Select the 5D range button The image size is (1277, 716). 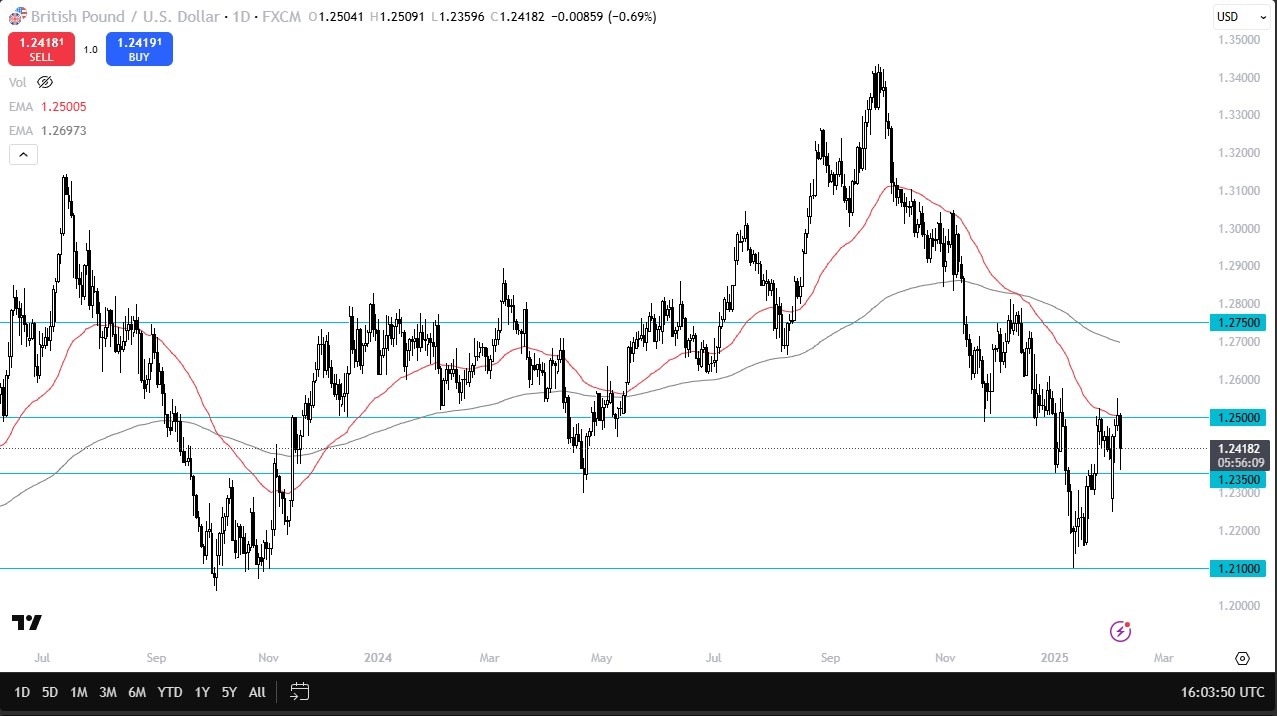coord(49,691)
